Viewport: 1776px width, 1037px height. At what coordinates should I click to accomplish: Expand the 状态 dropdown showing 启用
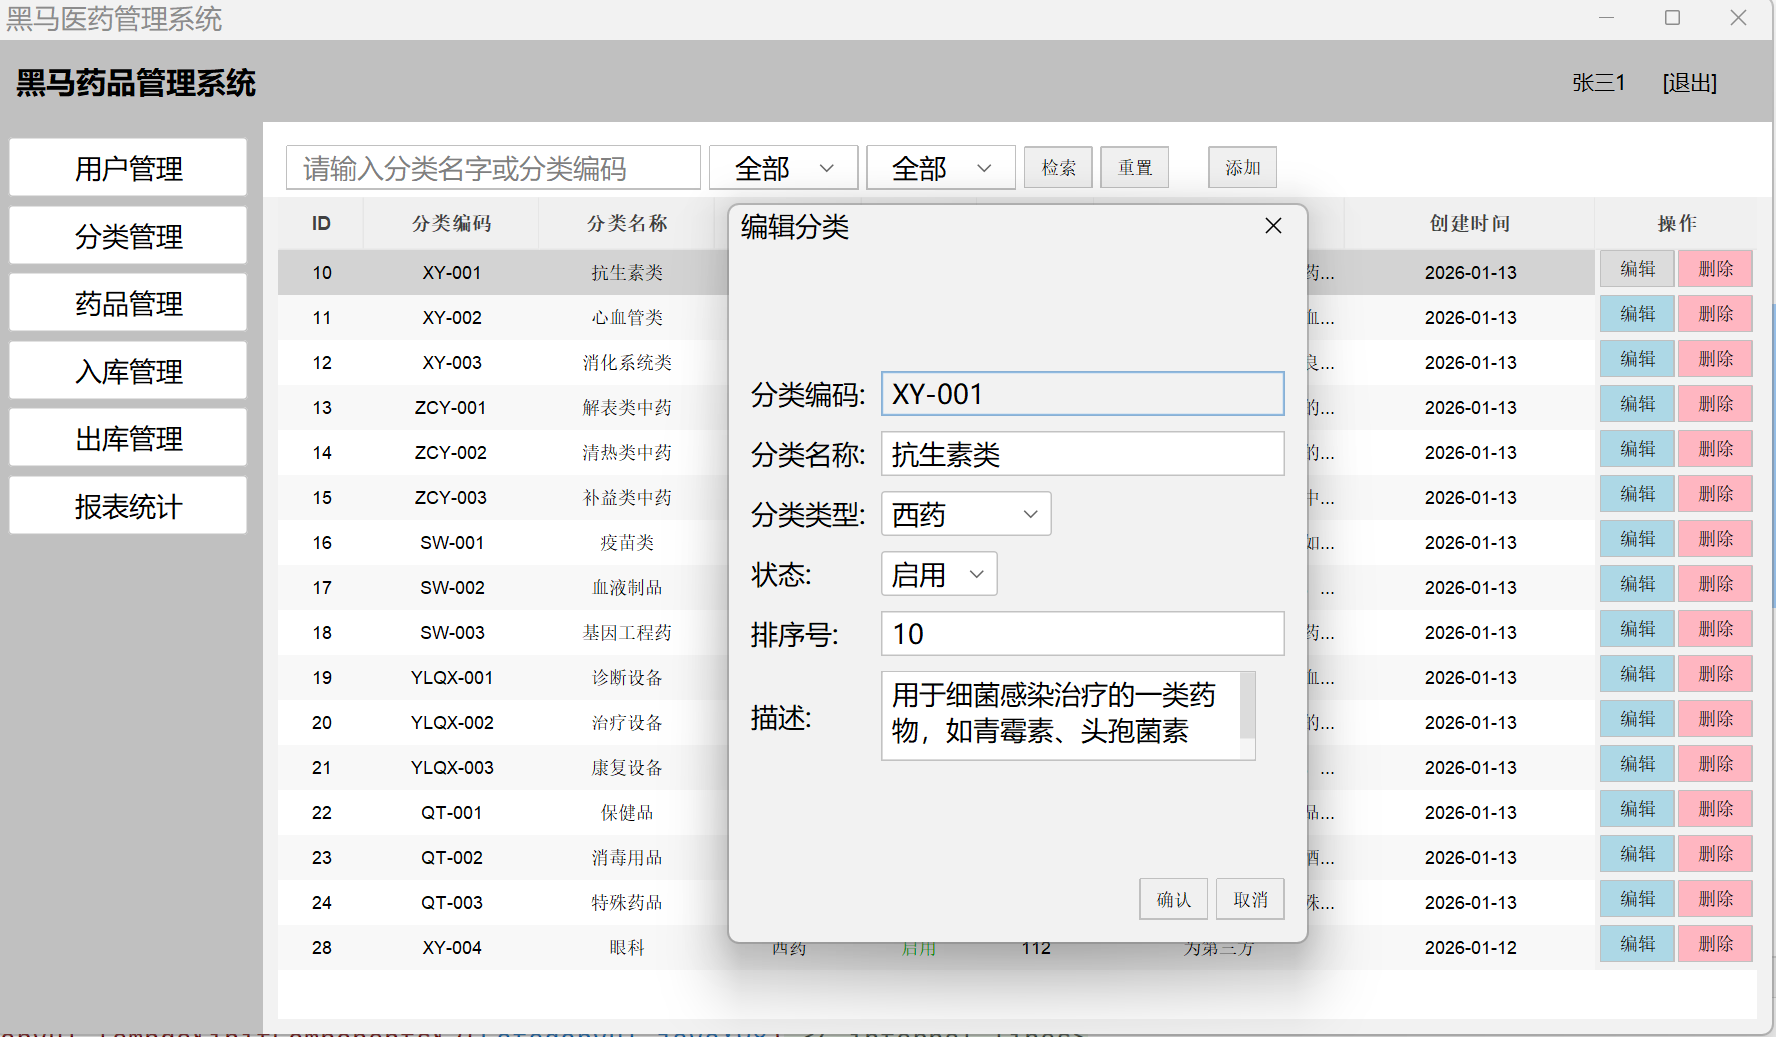click(938, 574)
